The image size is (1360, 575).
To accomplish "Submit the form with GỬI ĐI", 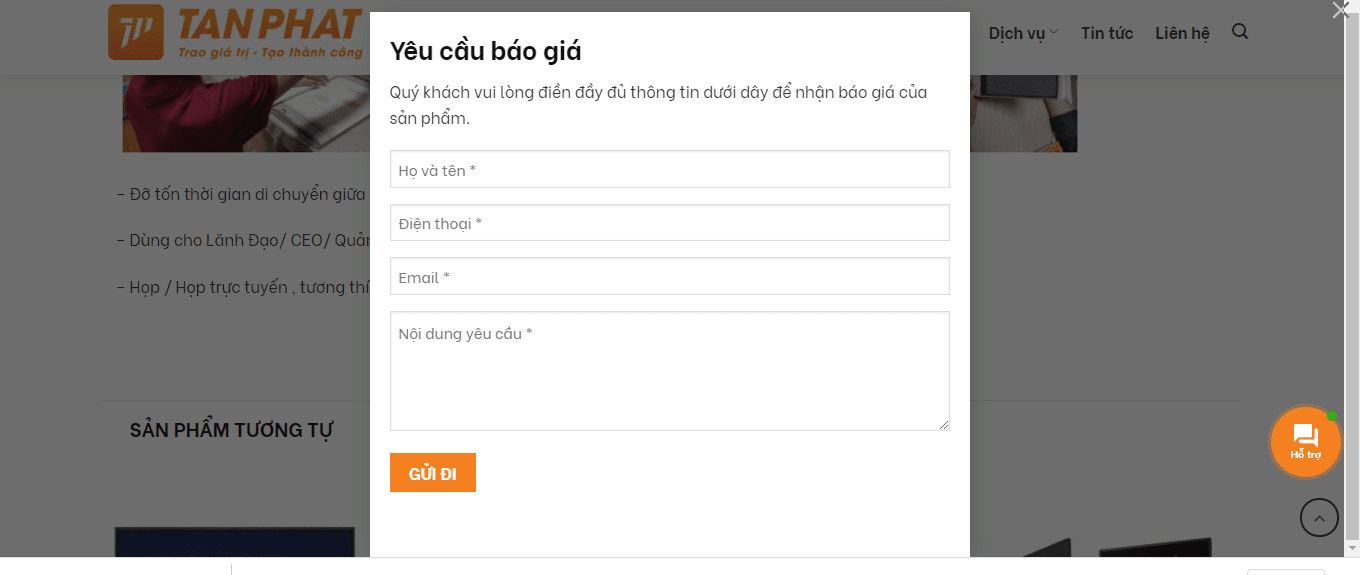I will coord(432,473).
